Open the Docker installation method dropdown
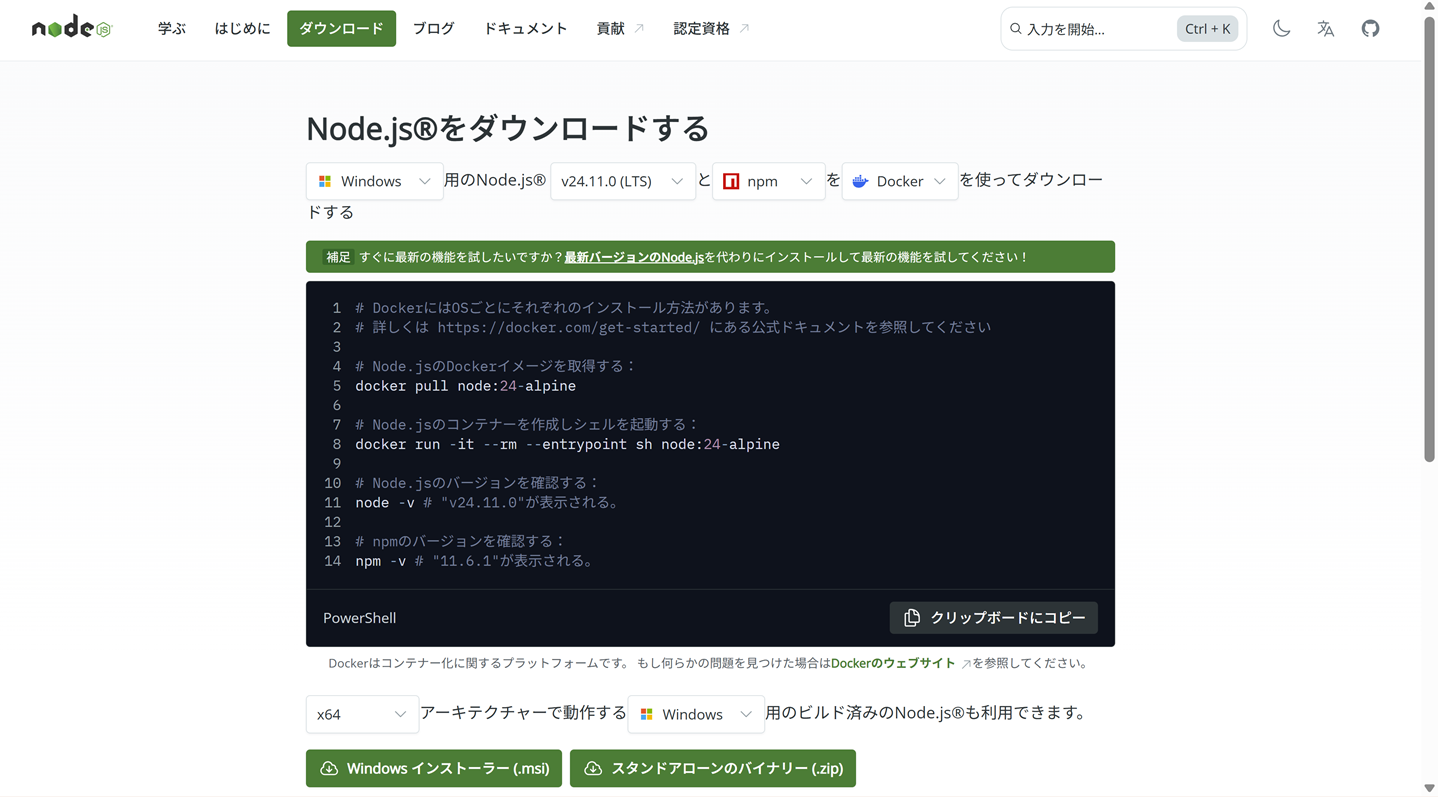The width and height of the screenshot is (1438, 797). pyautogui.click(x=899, y=181)
